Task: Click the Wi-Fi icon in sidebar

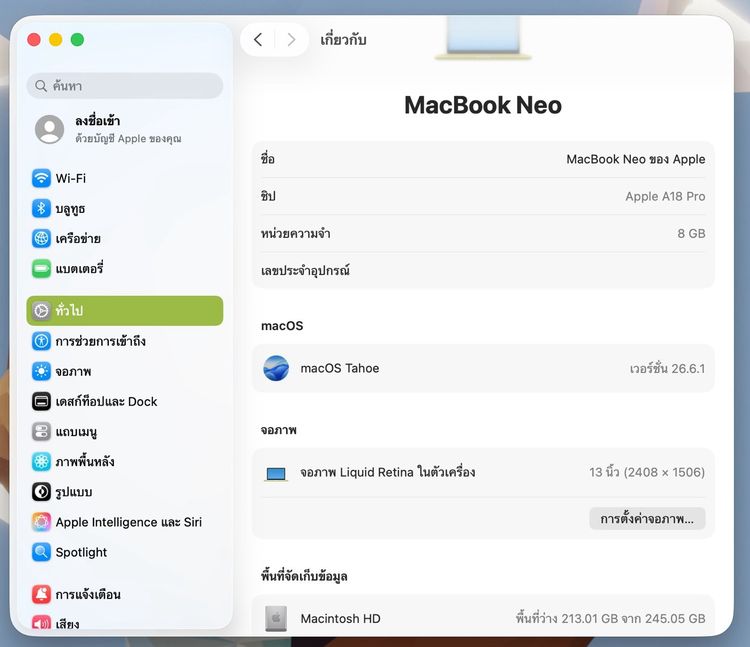Action: (x=41, y=178)
